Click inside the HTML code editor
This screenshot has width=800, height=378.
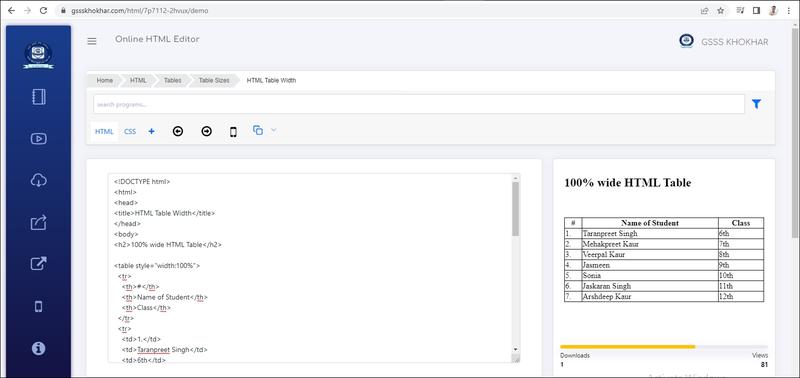(310, 268)
